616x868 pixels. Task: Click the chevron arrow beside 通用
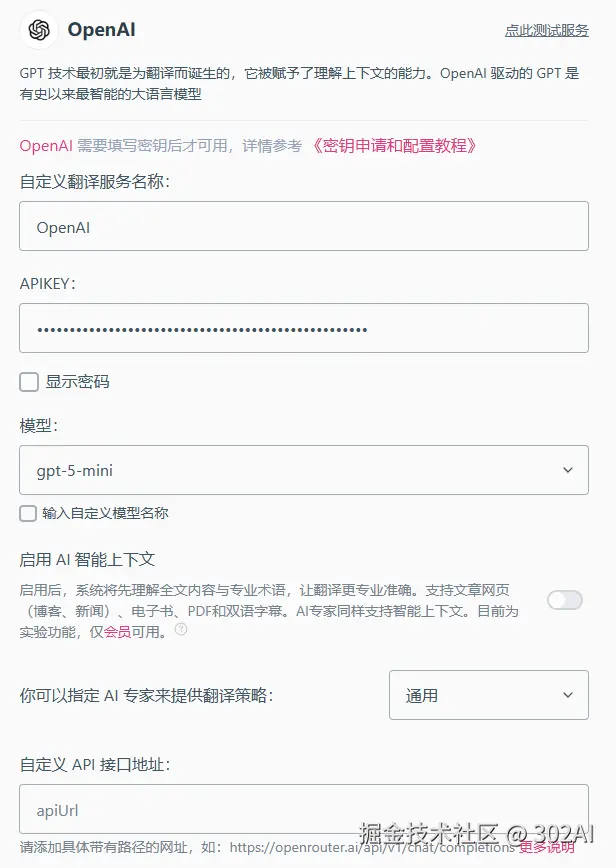click(568, 695)
